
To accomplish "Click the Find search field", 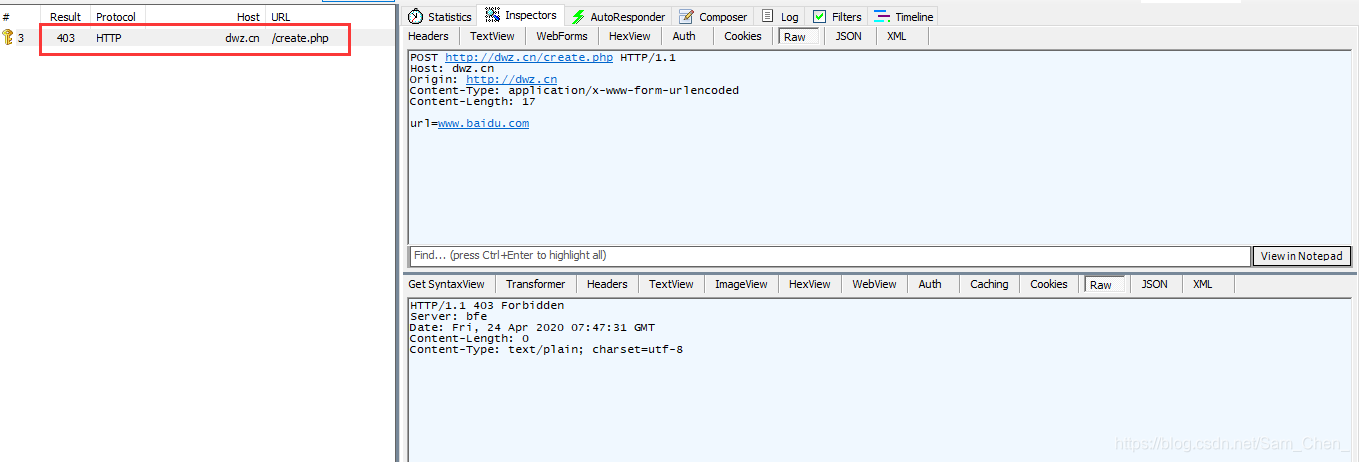I will pyautogui.click(x=830, y=256).
